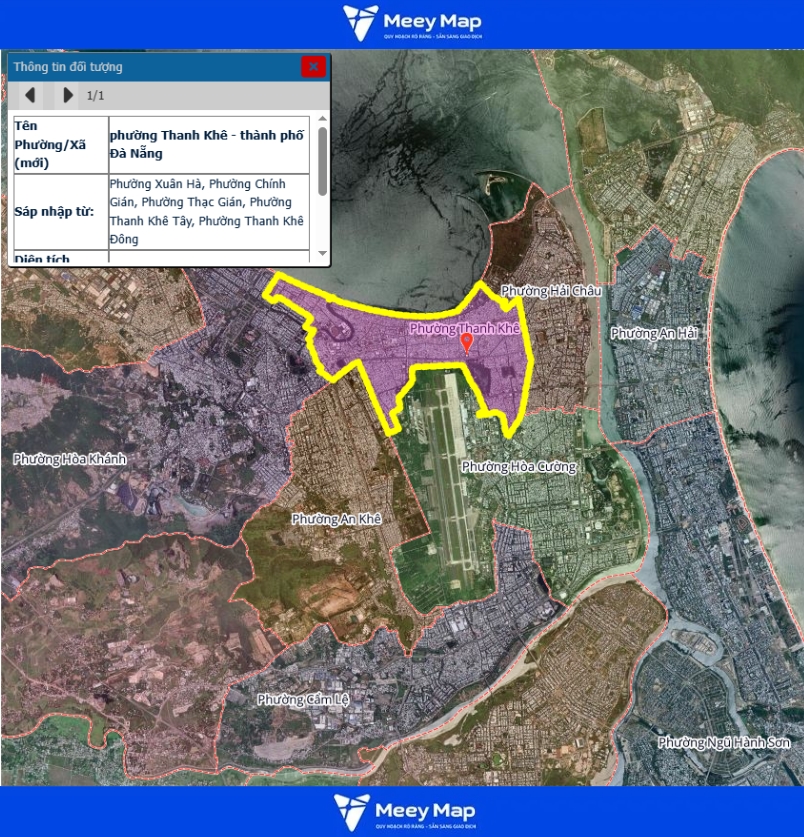Select Phường Hòa Khánh on the map
Image resolution: width=804 pixels, height=837 pixels.
pyautogui.click(x=70, y=459)
